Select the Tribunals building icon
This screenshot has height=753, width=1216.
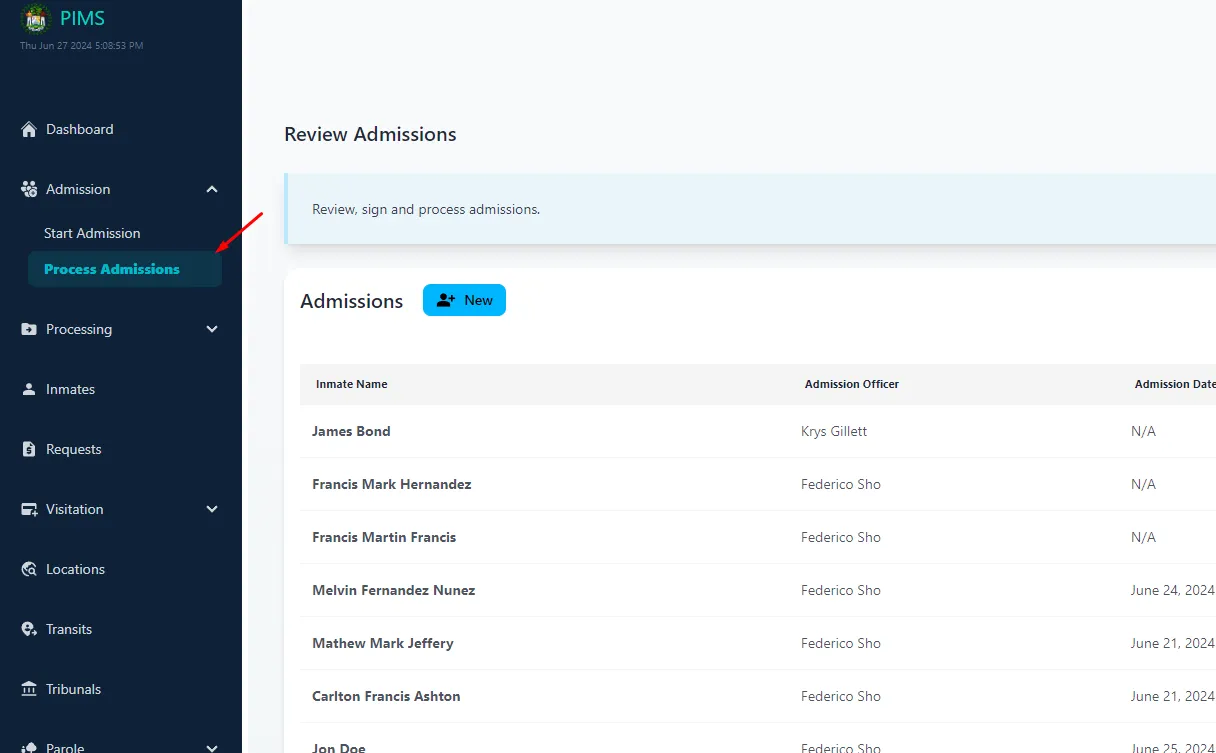[x=26, y=689]
